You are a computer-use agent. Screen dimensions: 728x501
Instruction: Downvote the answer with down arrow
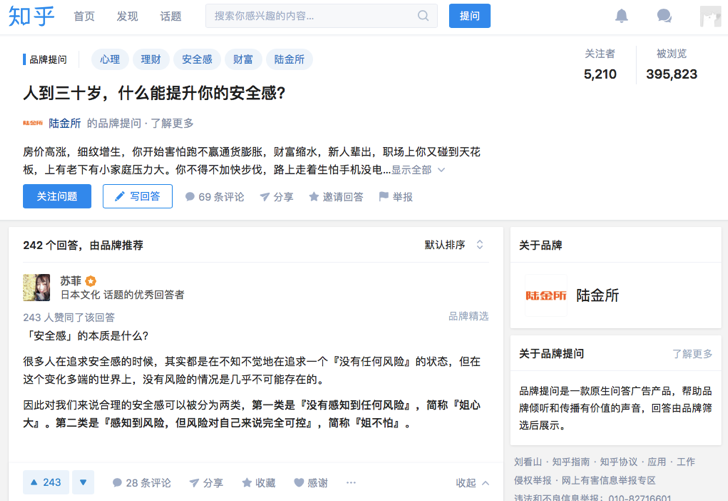pos(83,482)
